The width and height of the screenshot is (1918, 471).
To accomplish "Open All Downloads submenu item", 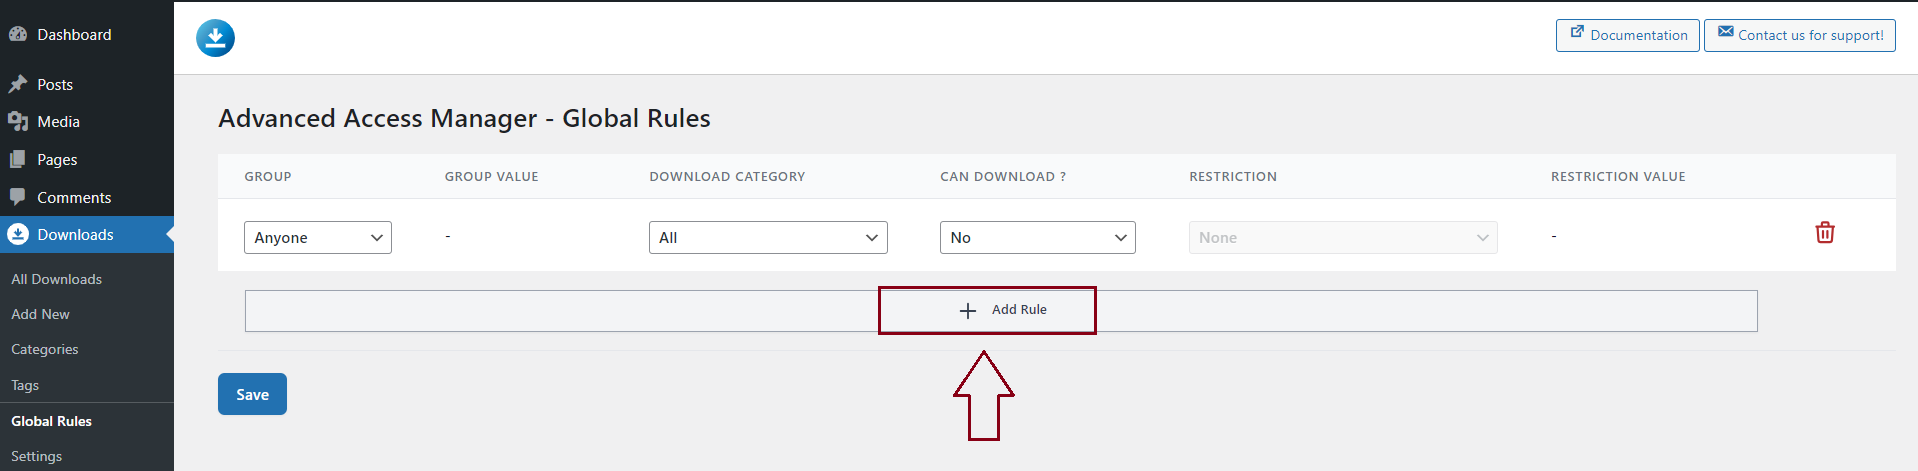I will coord(57,279).
